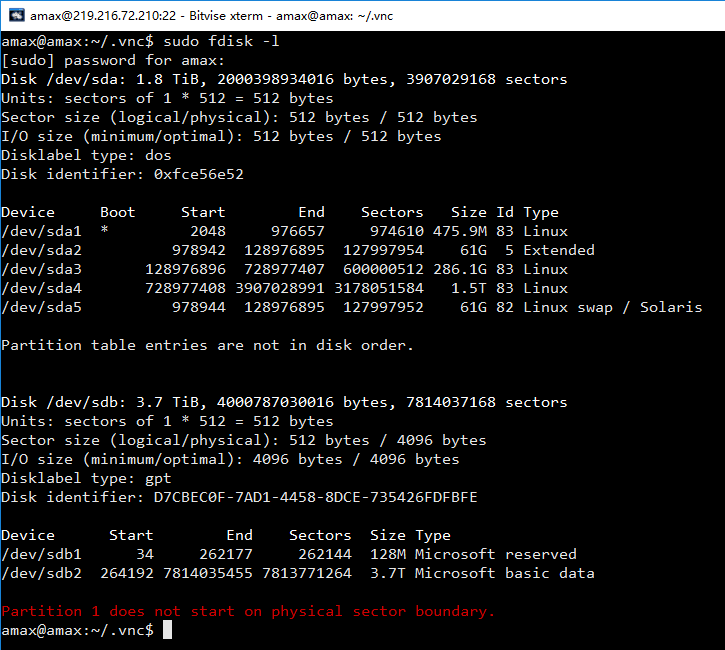Click the /dev/sdb2 device name
The image size is (725, 650).
(41, 573)
